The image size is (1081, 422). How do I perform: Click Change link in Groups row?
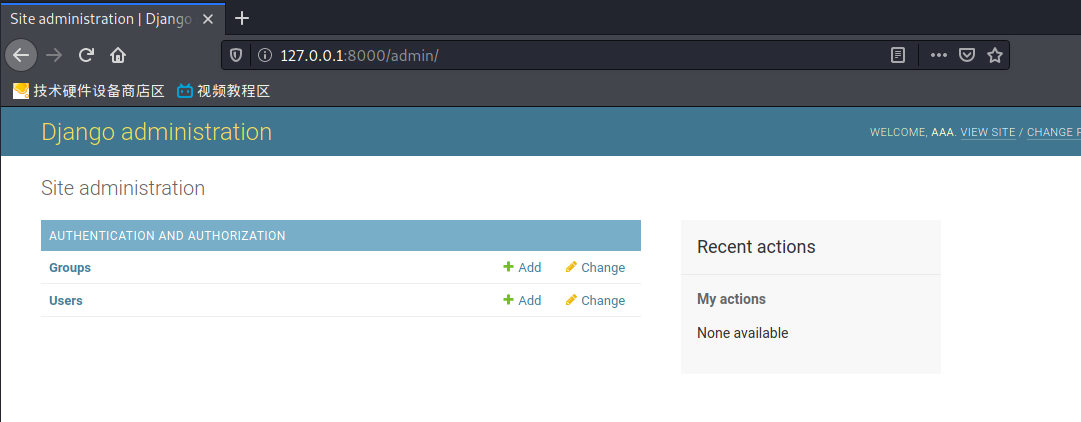point(595,268)
